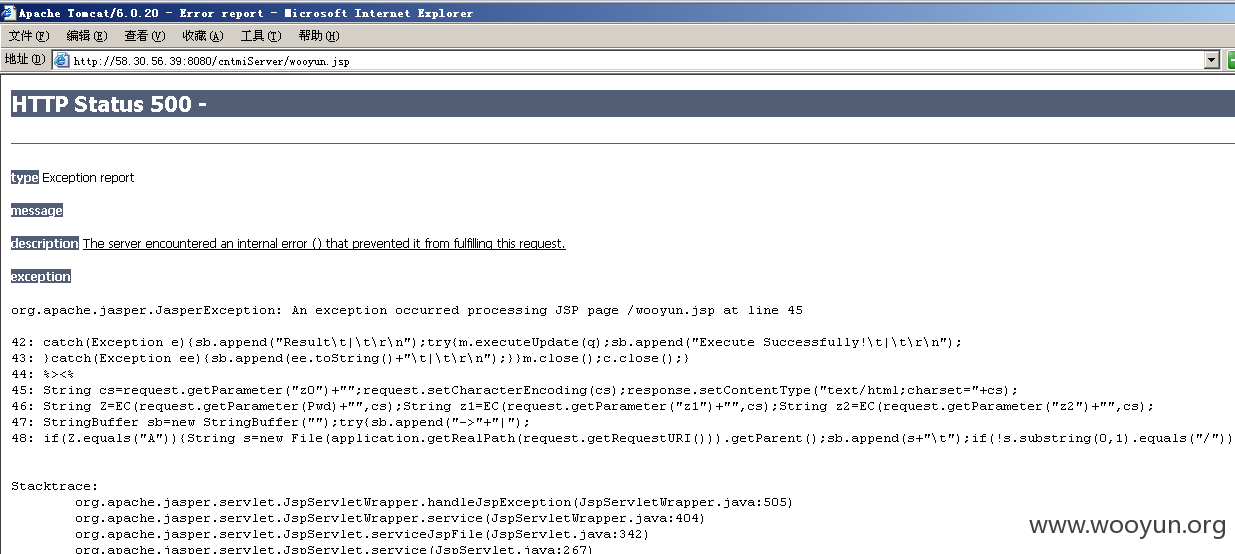1235x554 pixels.
Task: Open the 工具(T) menu
Action: click(x=261, y=36)
